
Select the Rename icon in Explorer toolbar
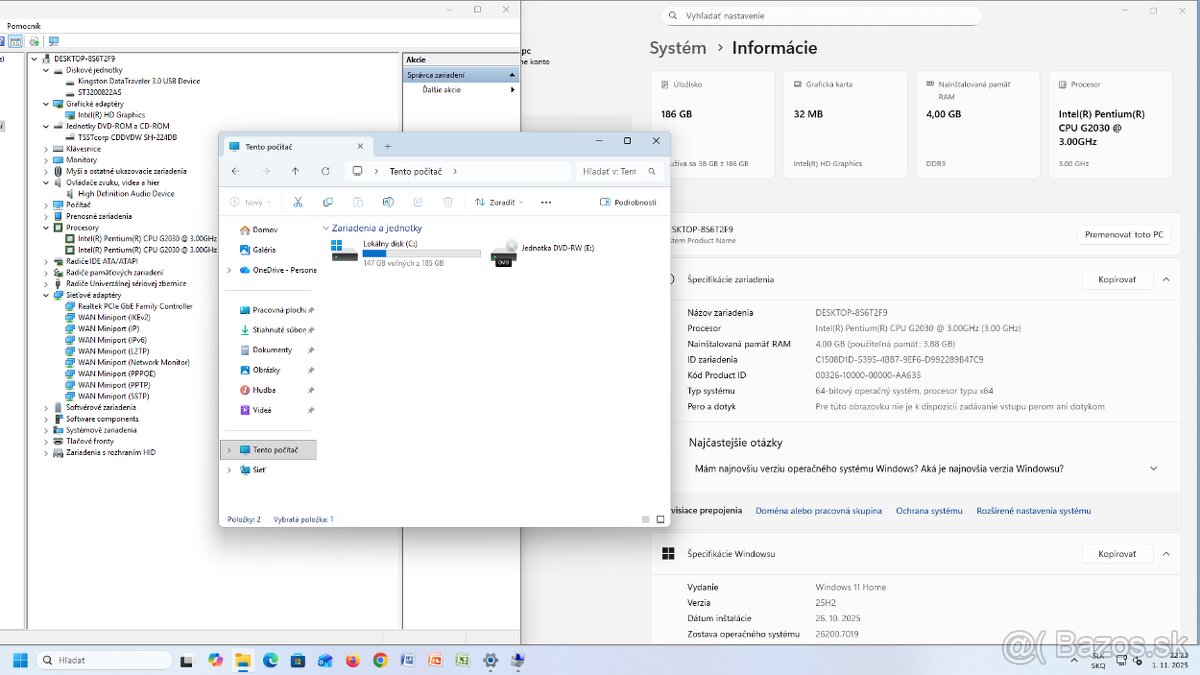coord(387,202)
